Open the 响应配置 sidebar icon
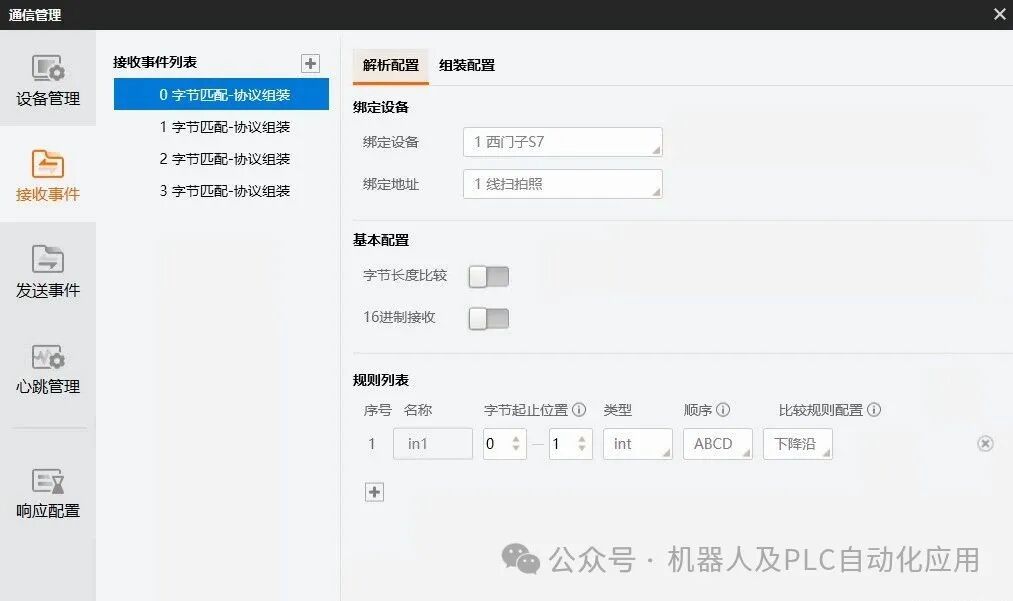1013x601 pixels. pyautogui.click(x=48, y=493)
